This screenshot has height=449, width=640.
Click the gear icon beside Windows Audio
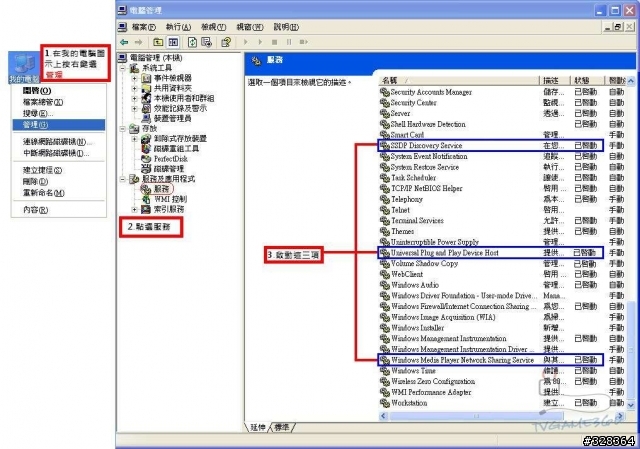(x=384, y=285)
